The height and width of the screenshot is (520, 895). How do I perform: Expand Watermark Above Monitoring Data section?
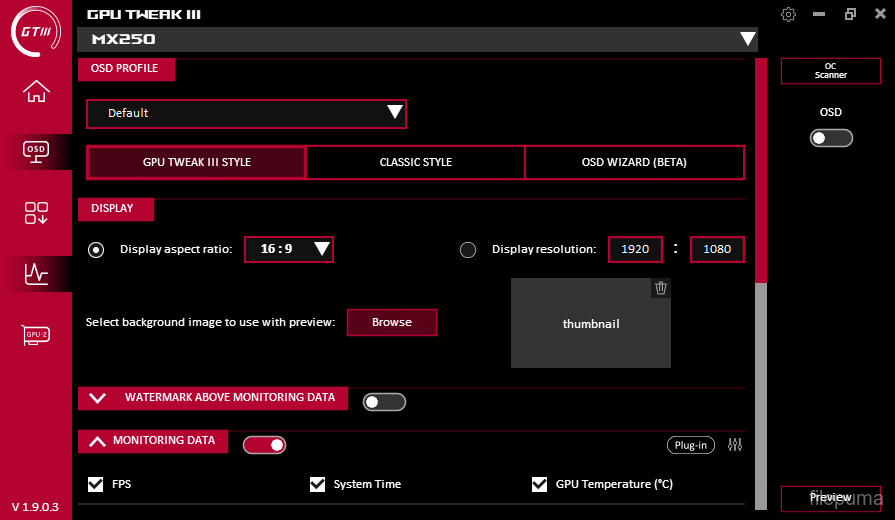(98, 398)
